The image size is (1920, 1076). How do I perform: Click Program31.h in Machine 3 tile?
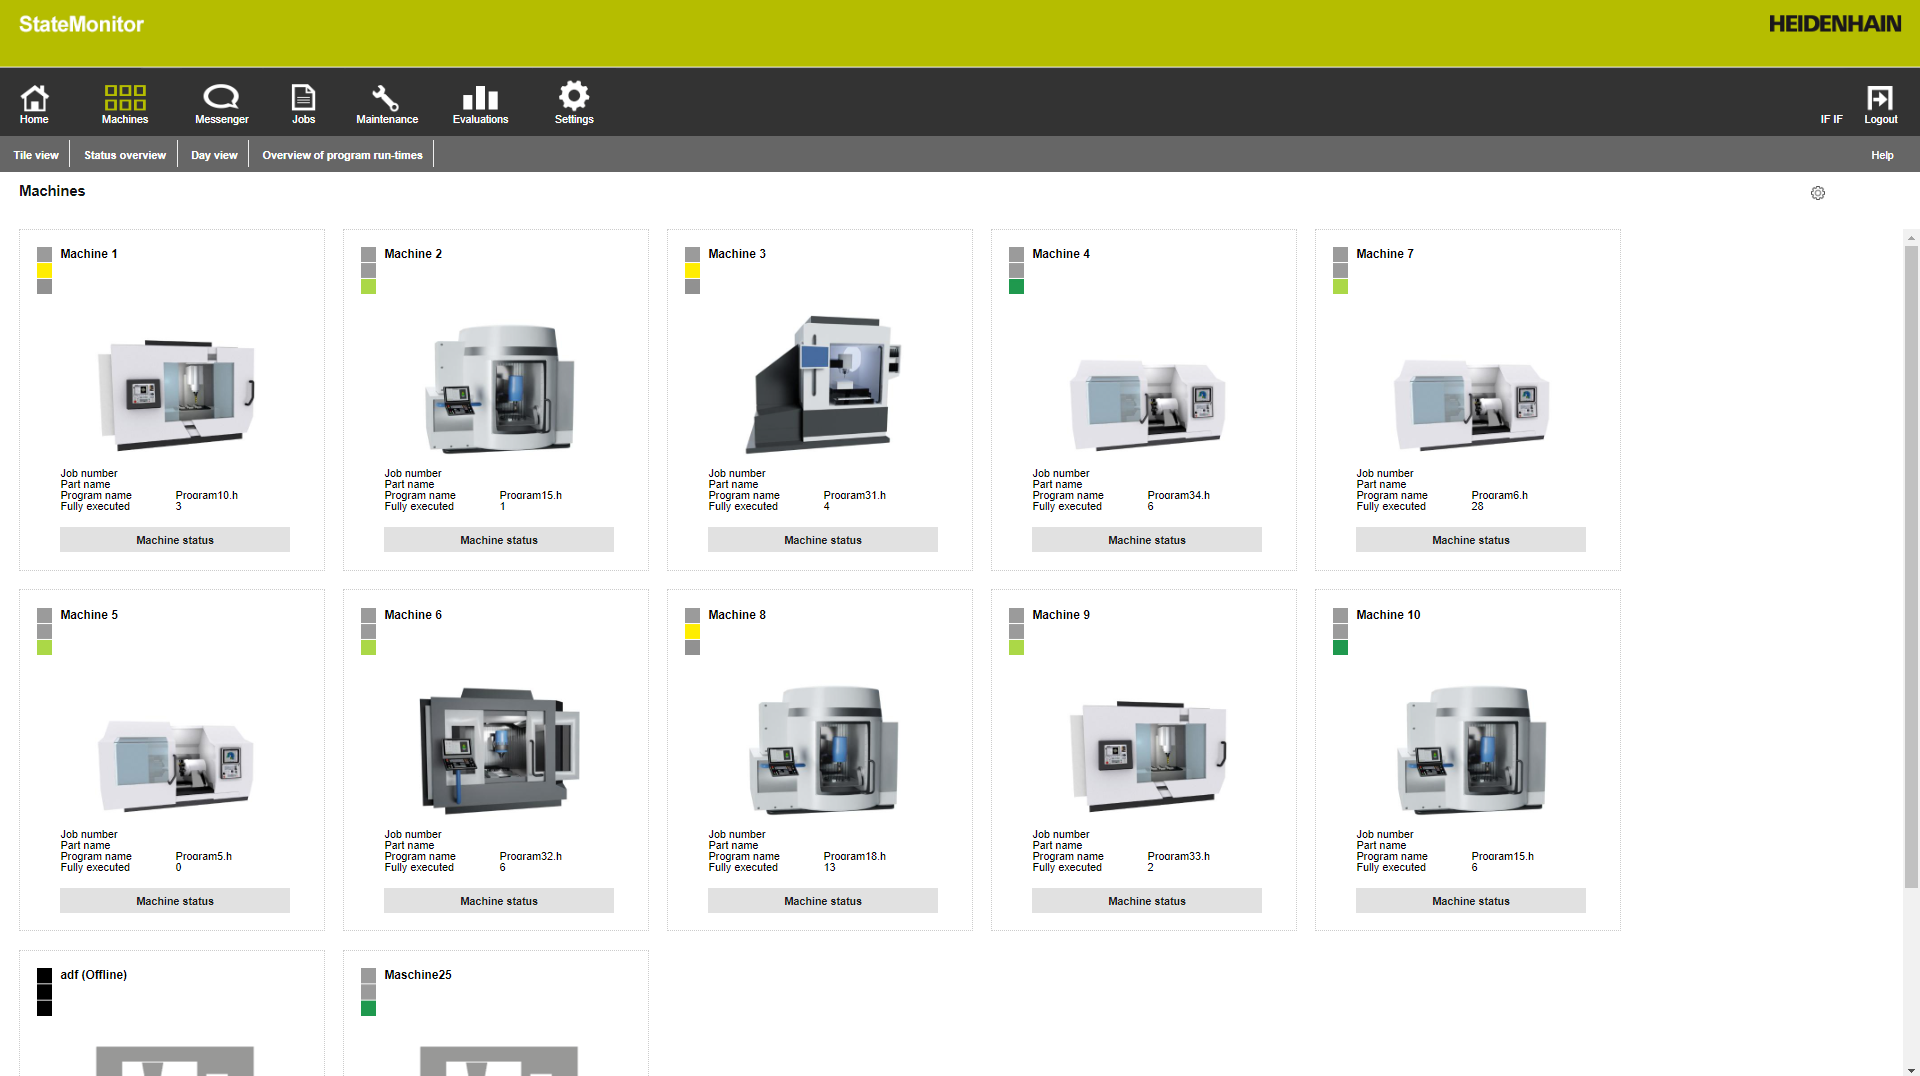pos(855,496)
